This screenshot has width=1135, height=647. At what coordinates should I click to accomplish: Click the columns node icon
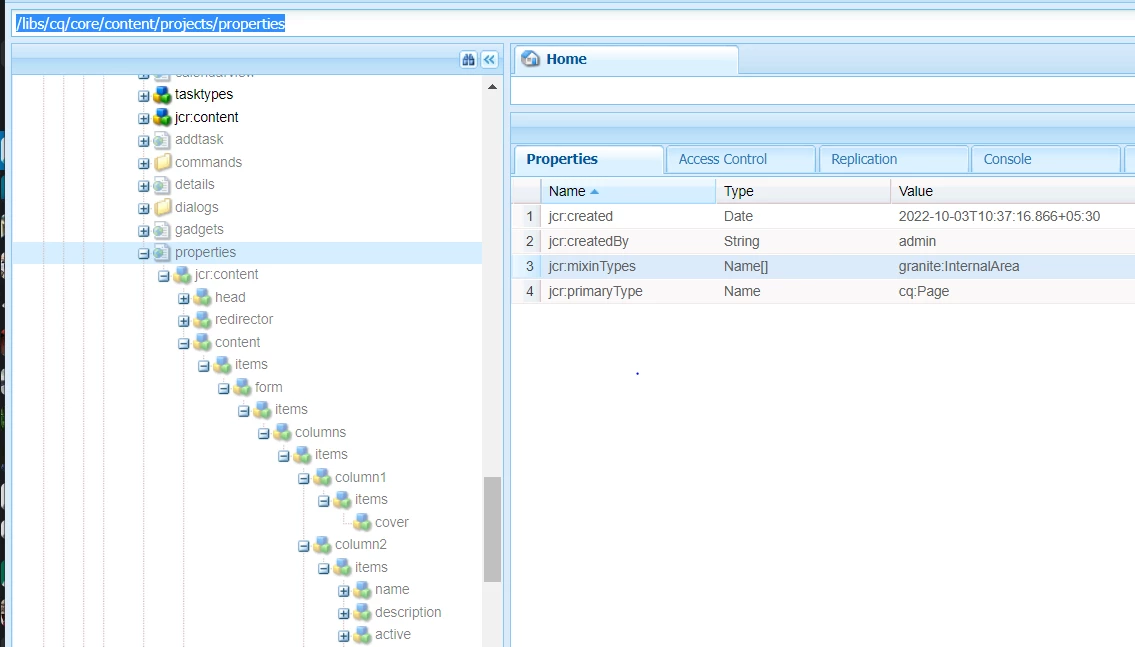pos(282,432)
